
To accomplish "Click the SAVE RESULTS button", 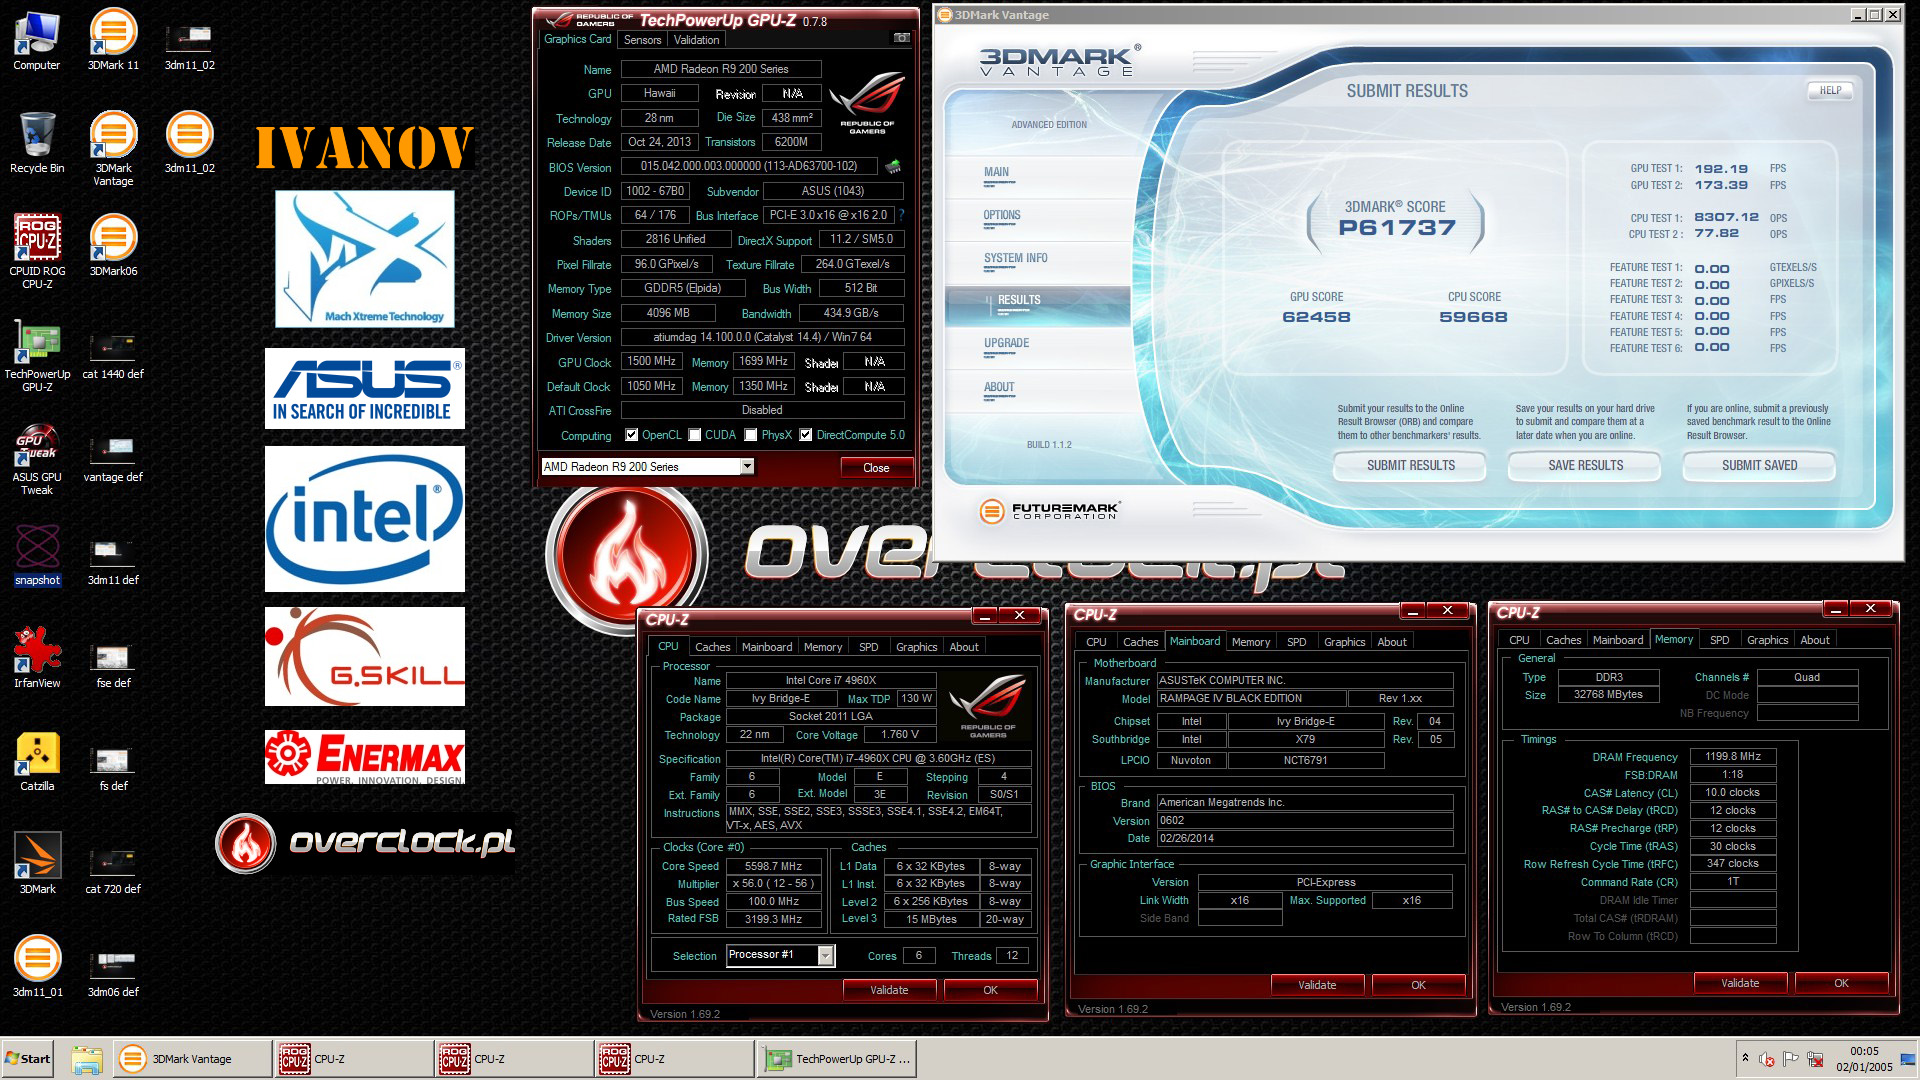I will 1585,466.
